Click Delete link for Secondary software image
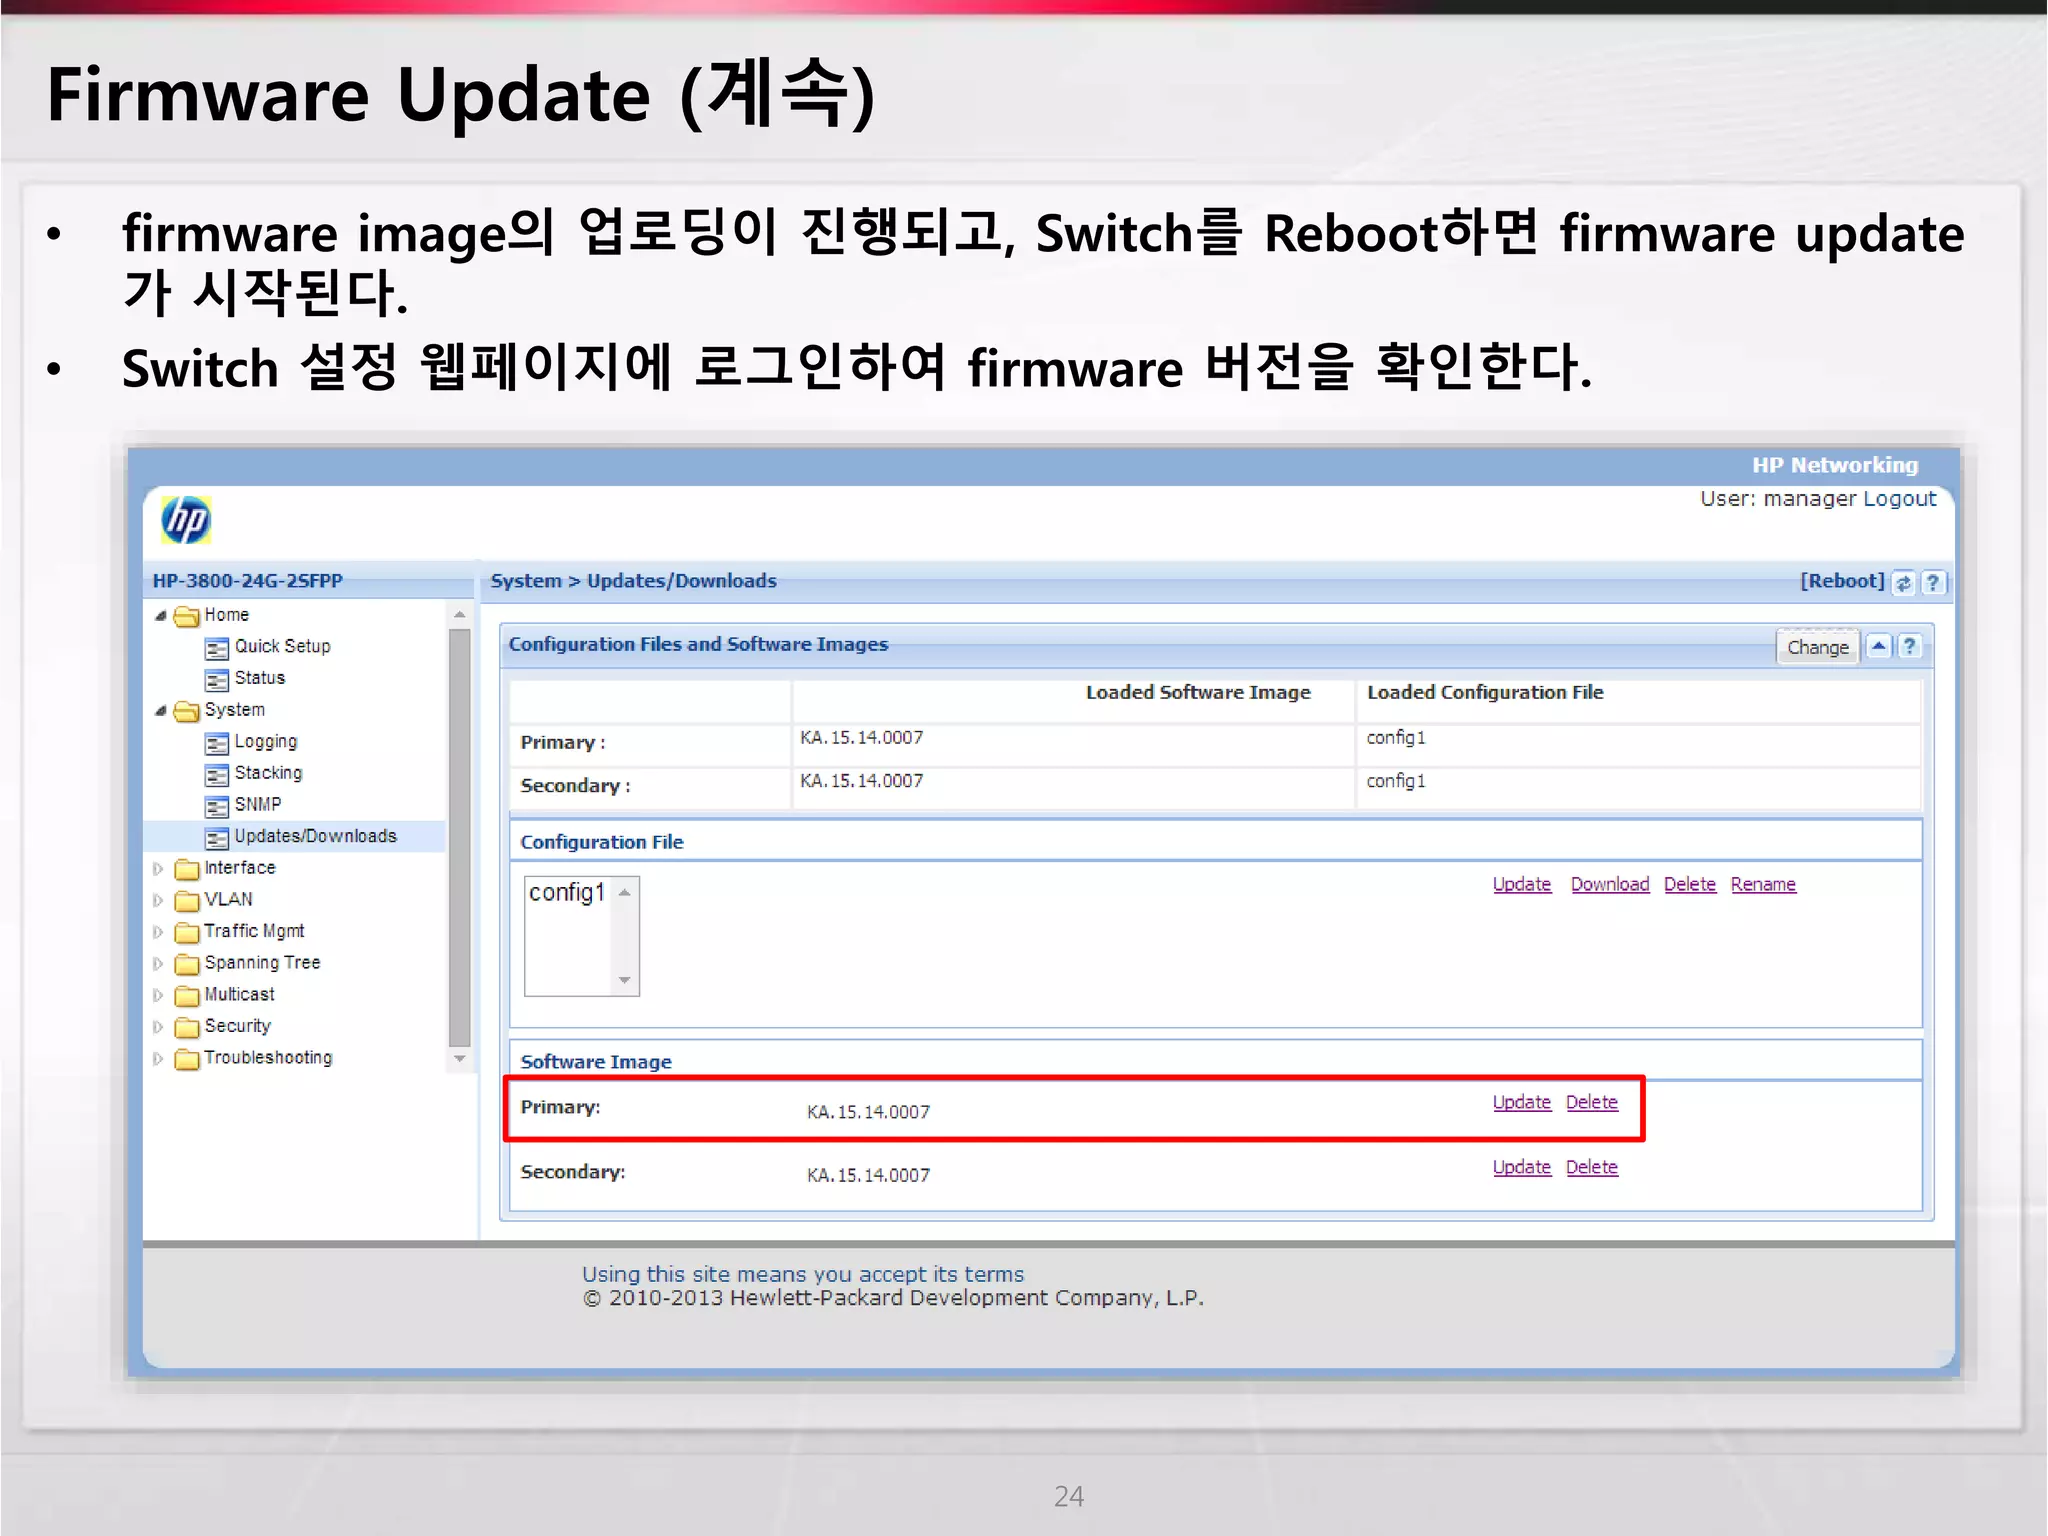Image resolution: width=2048 pixels, height=1536 pixels. click(x=1592, y=1167)
